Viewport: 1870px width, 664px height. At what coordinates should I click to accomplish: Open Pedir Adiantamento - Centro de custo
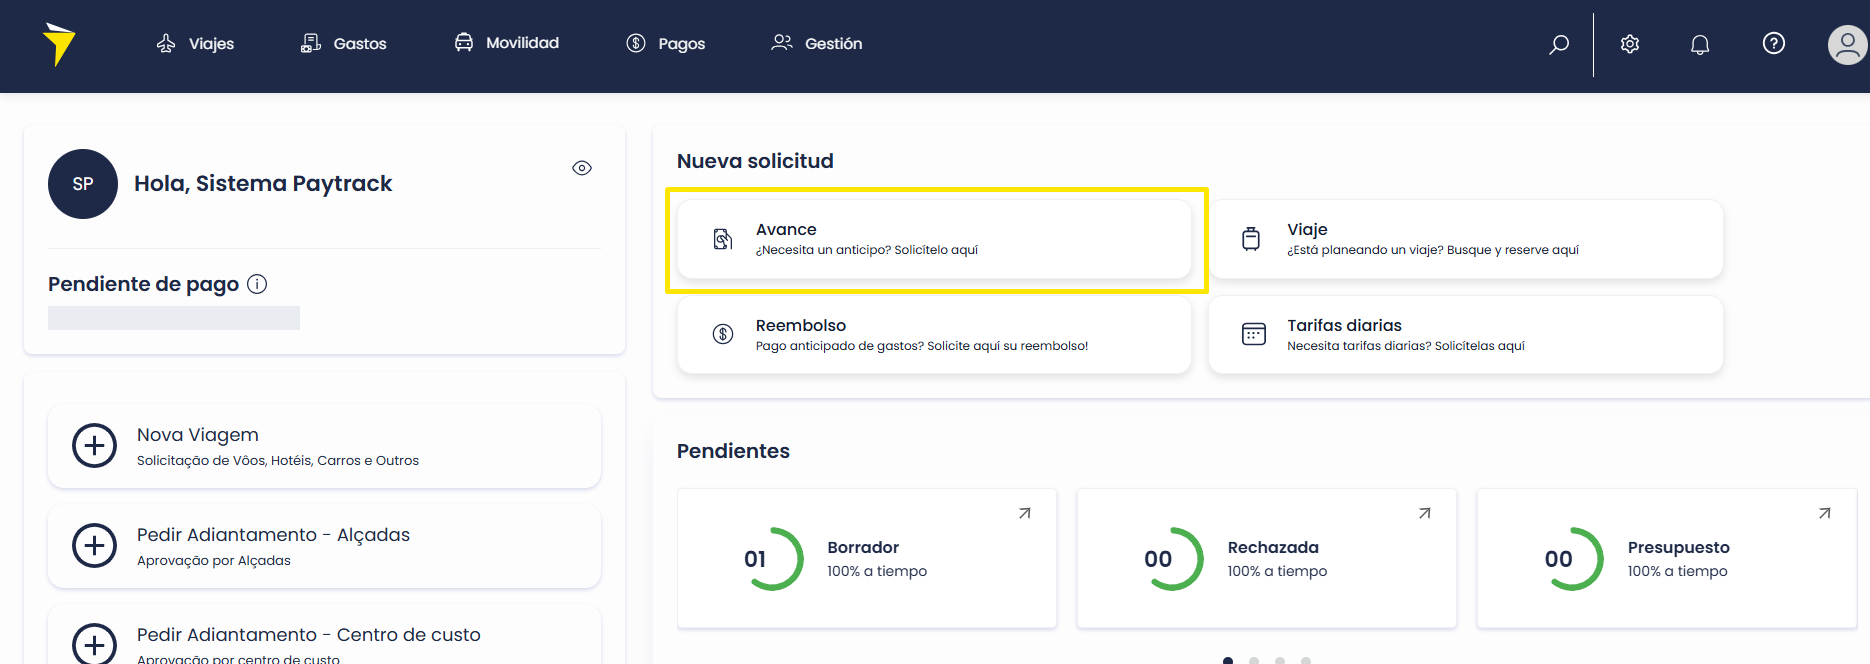tap(324, 634)
